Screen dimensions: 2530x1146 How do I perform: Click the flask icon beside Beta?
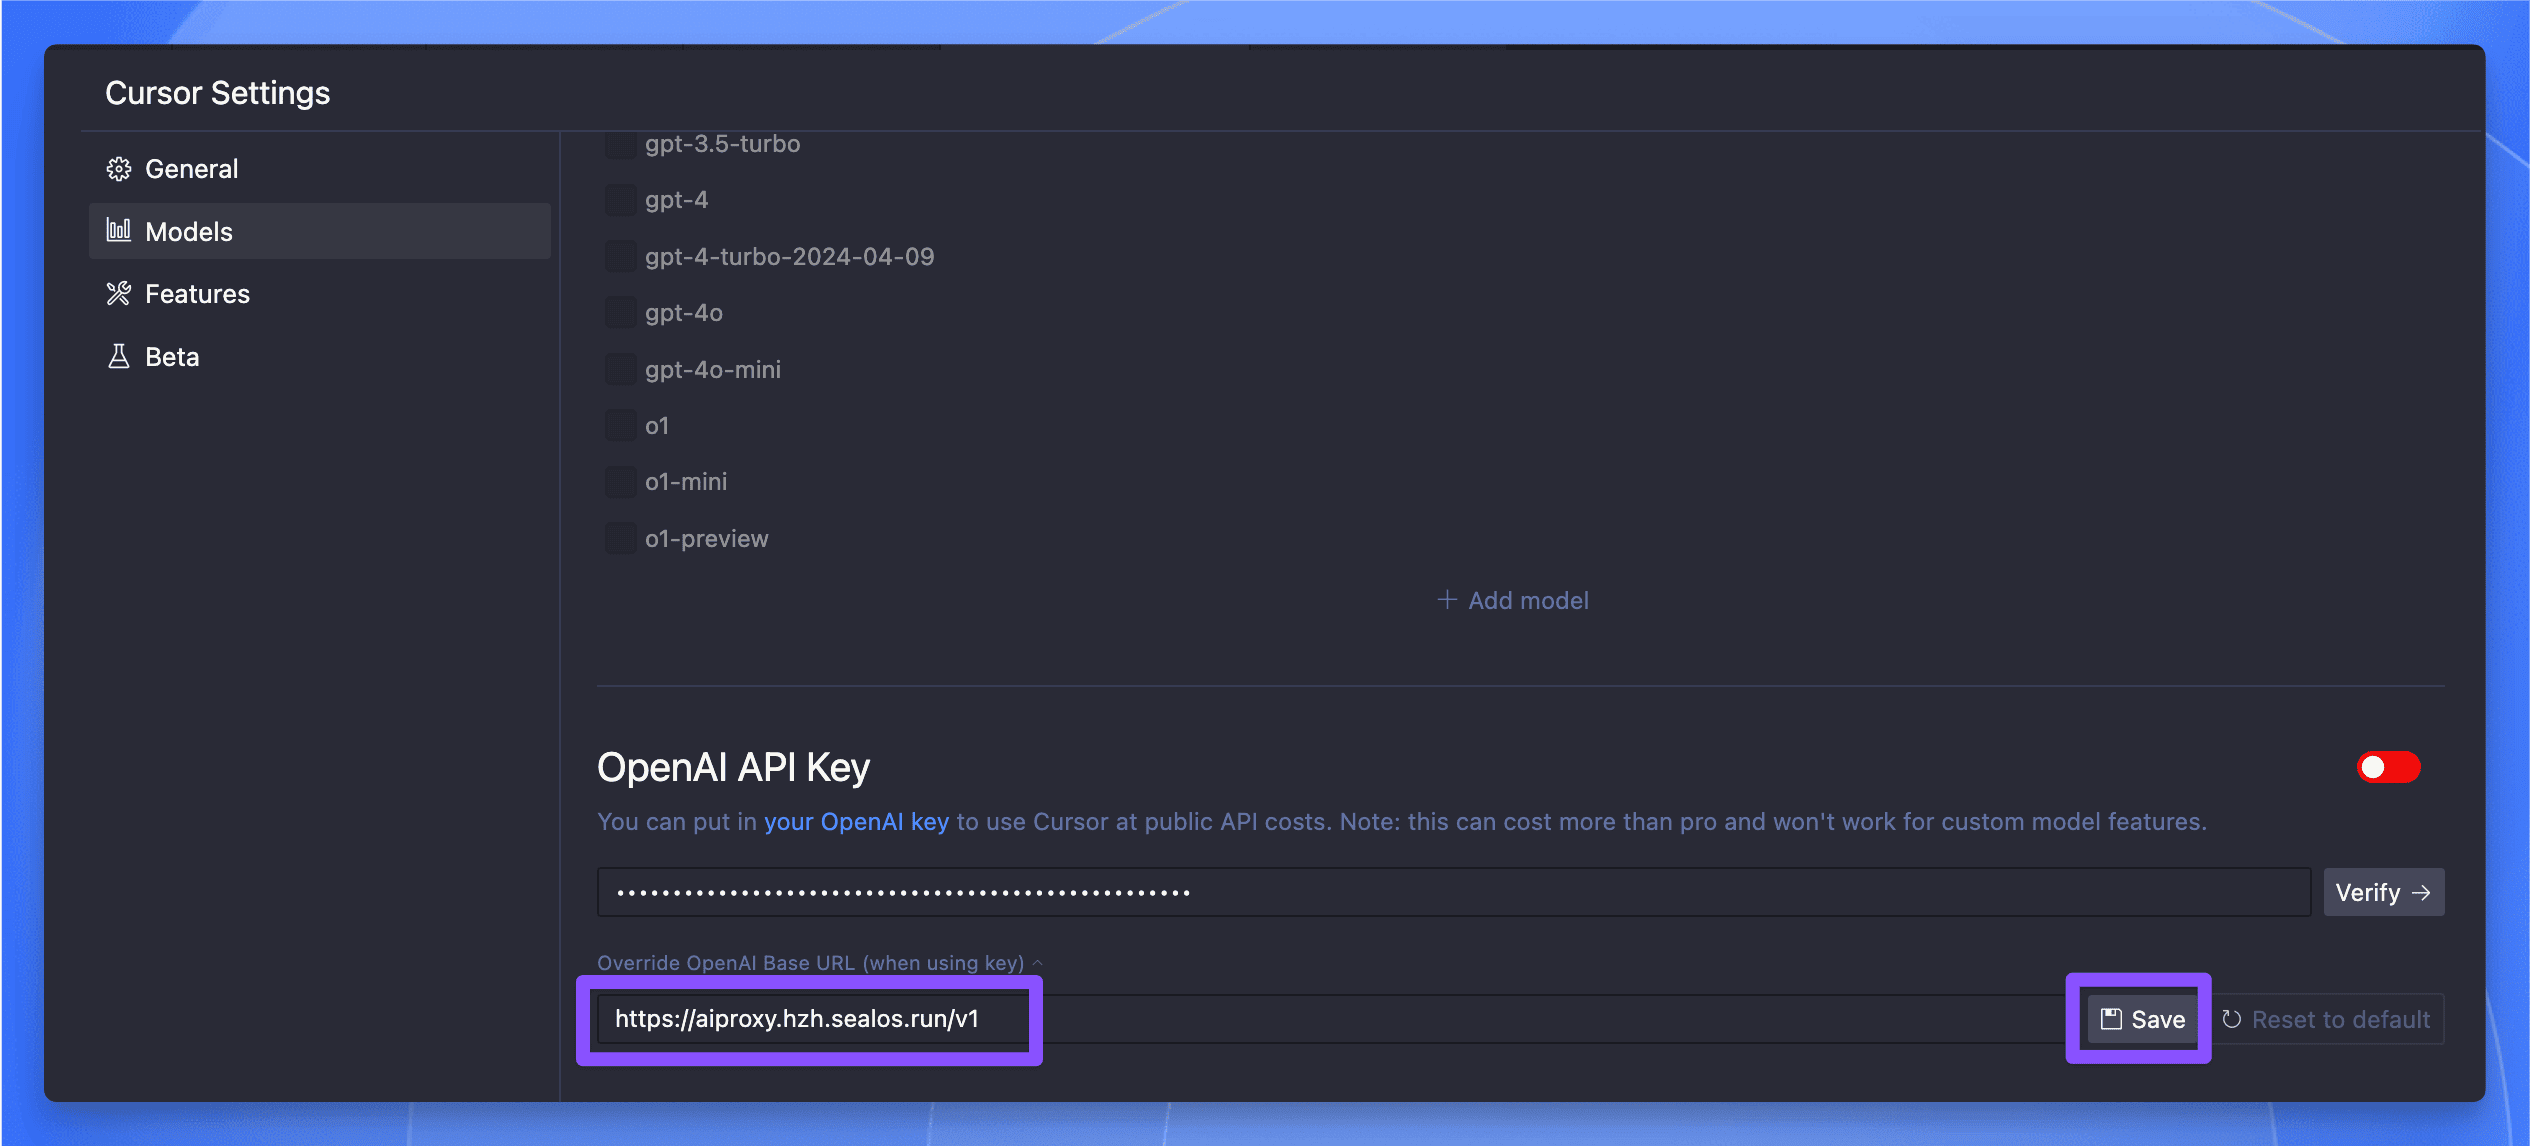pyautogui.click(x=118, y=356)
